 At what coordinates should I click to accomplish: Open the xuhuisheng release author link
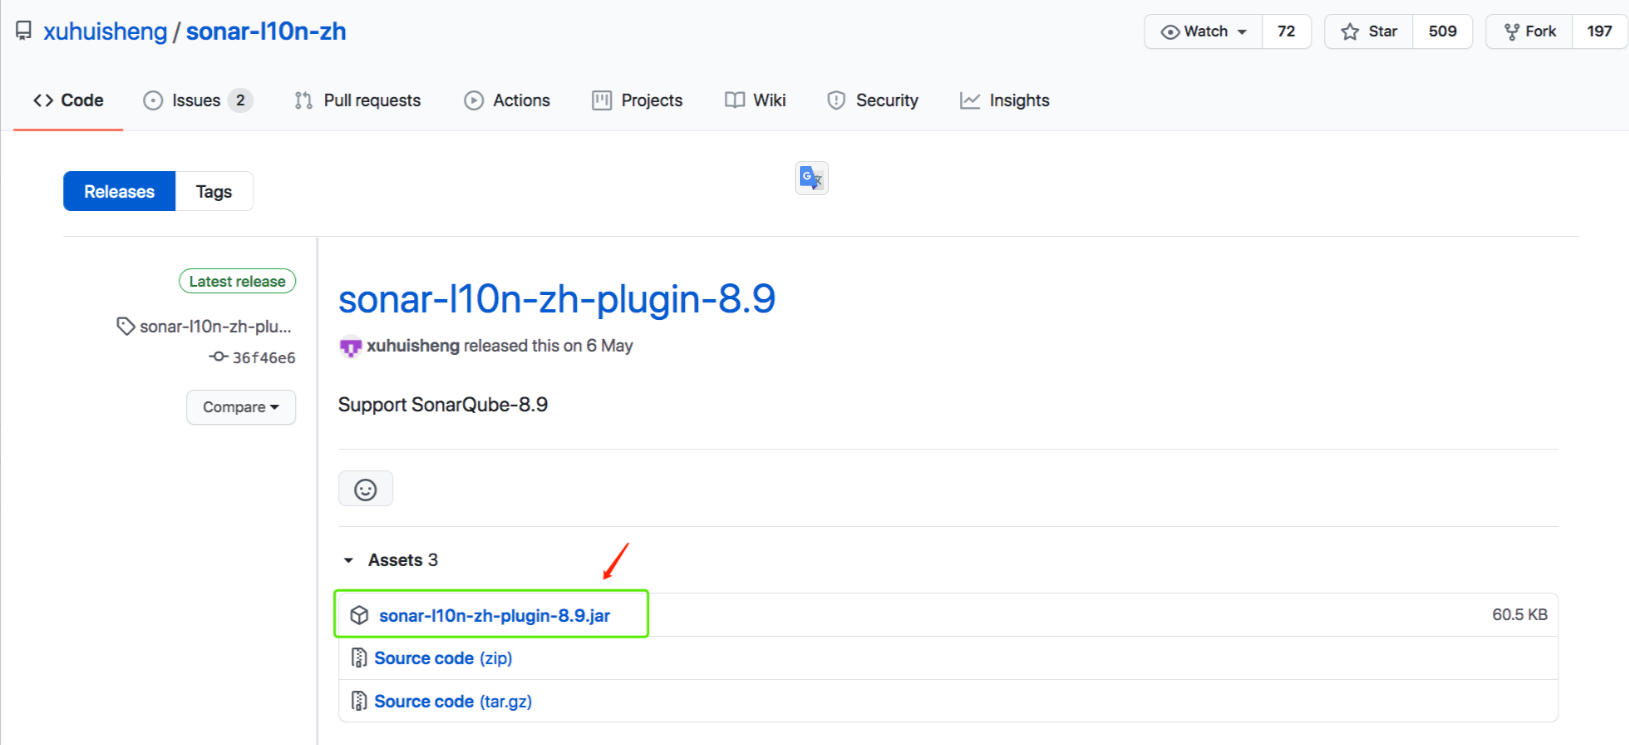(x=413, y=346)
